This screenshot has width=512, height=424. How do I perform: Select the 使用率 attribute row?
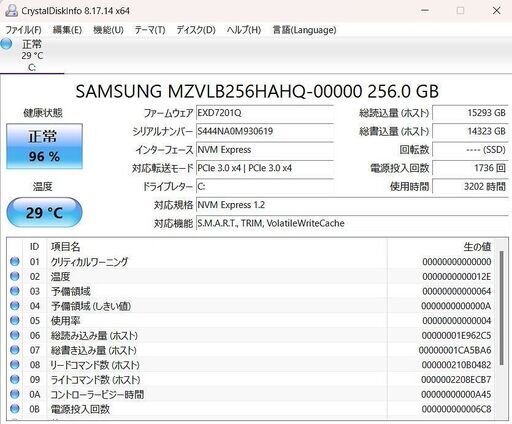pyautogui.click(x=251, y=320)
